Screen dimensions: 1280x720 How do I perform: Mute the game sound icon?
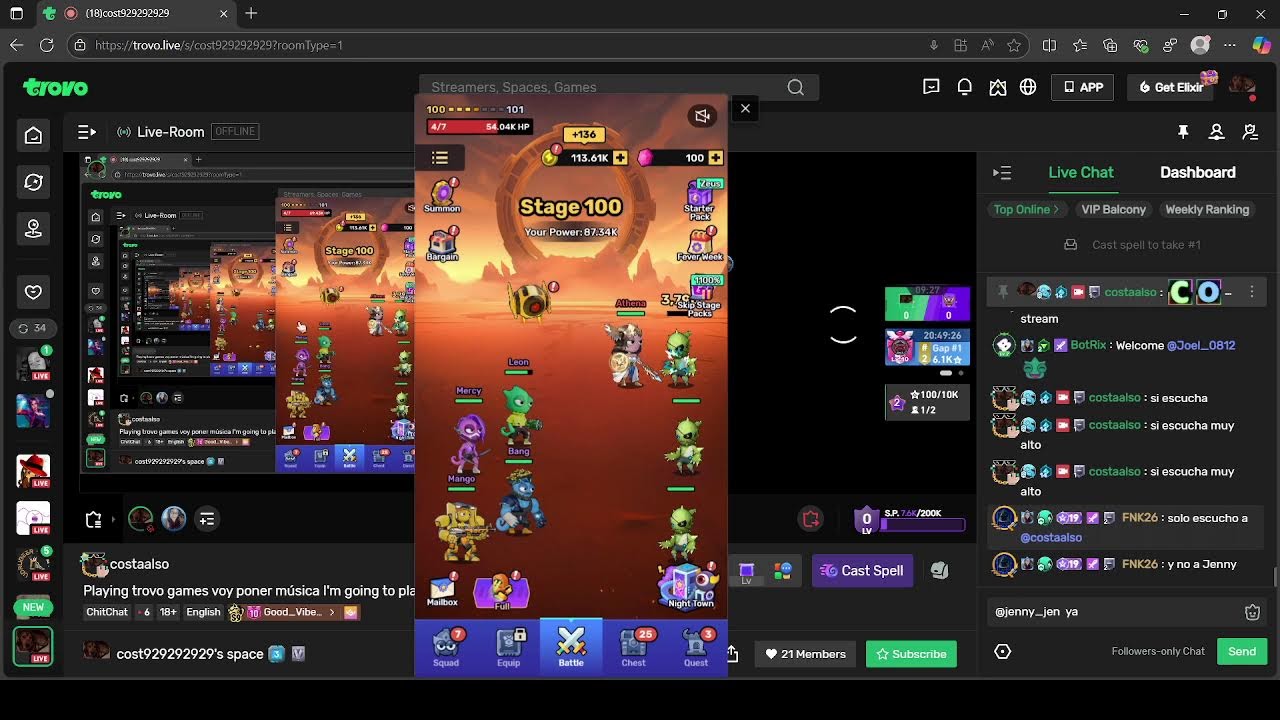click(702, 116)
